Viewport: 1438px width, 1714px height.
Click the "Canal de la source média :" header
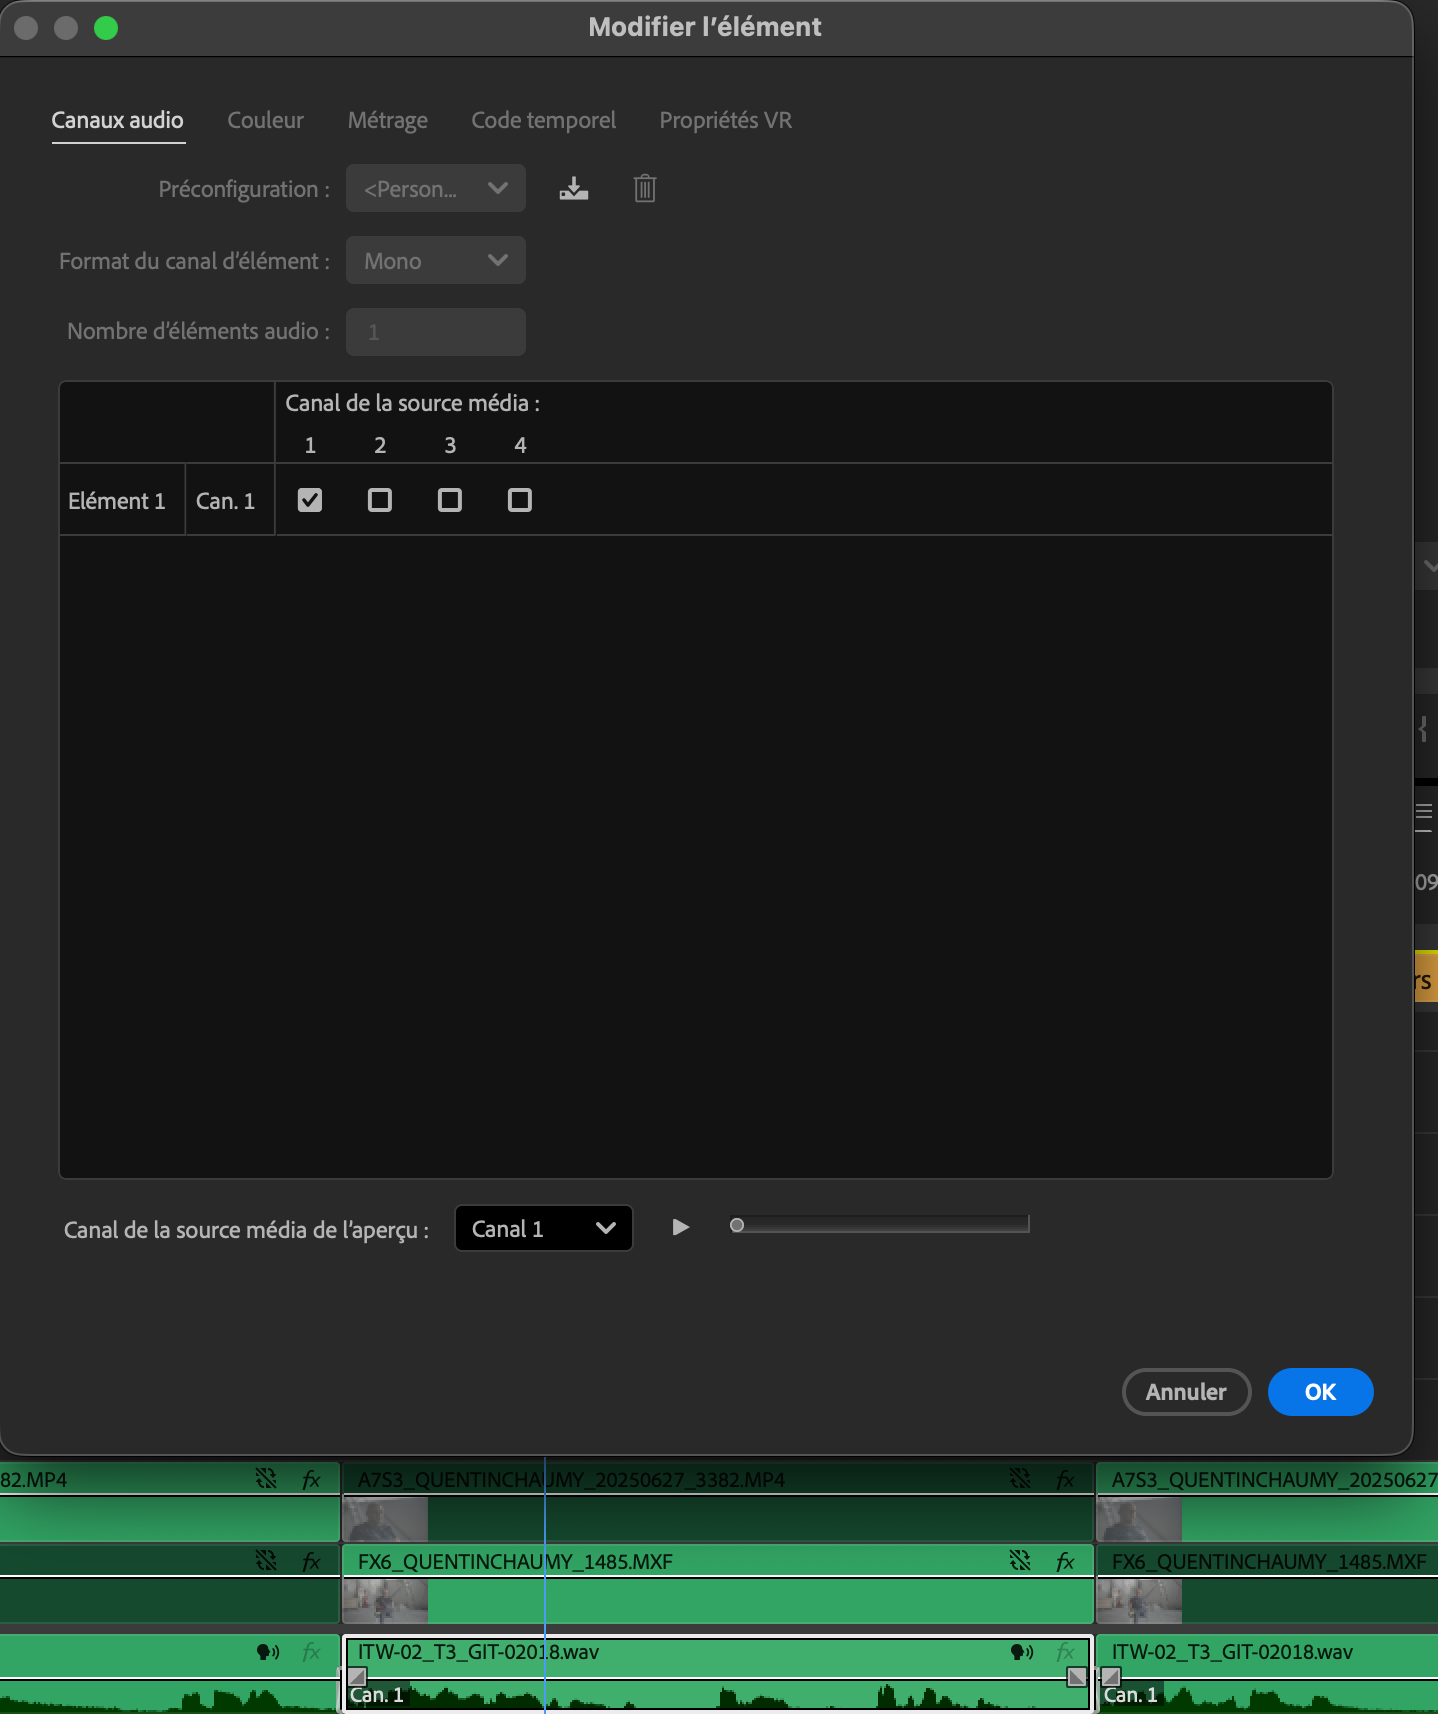click(x=412, y=403)
